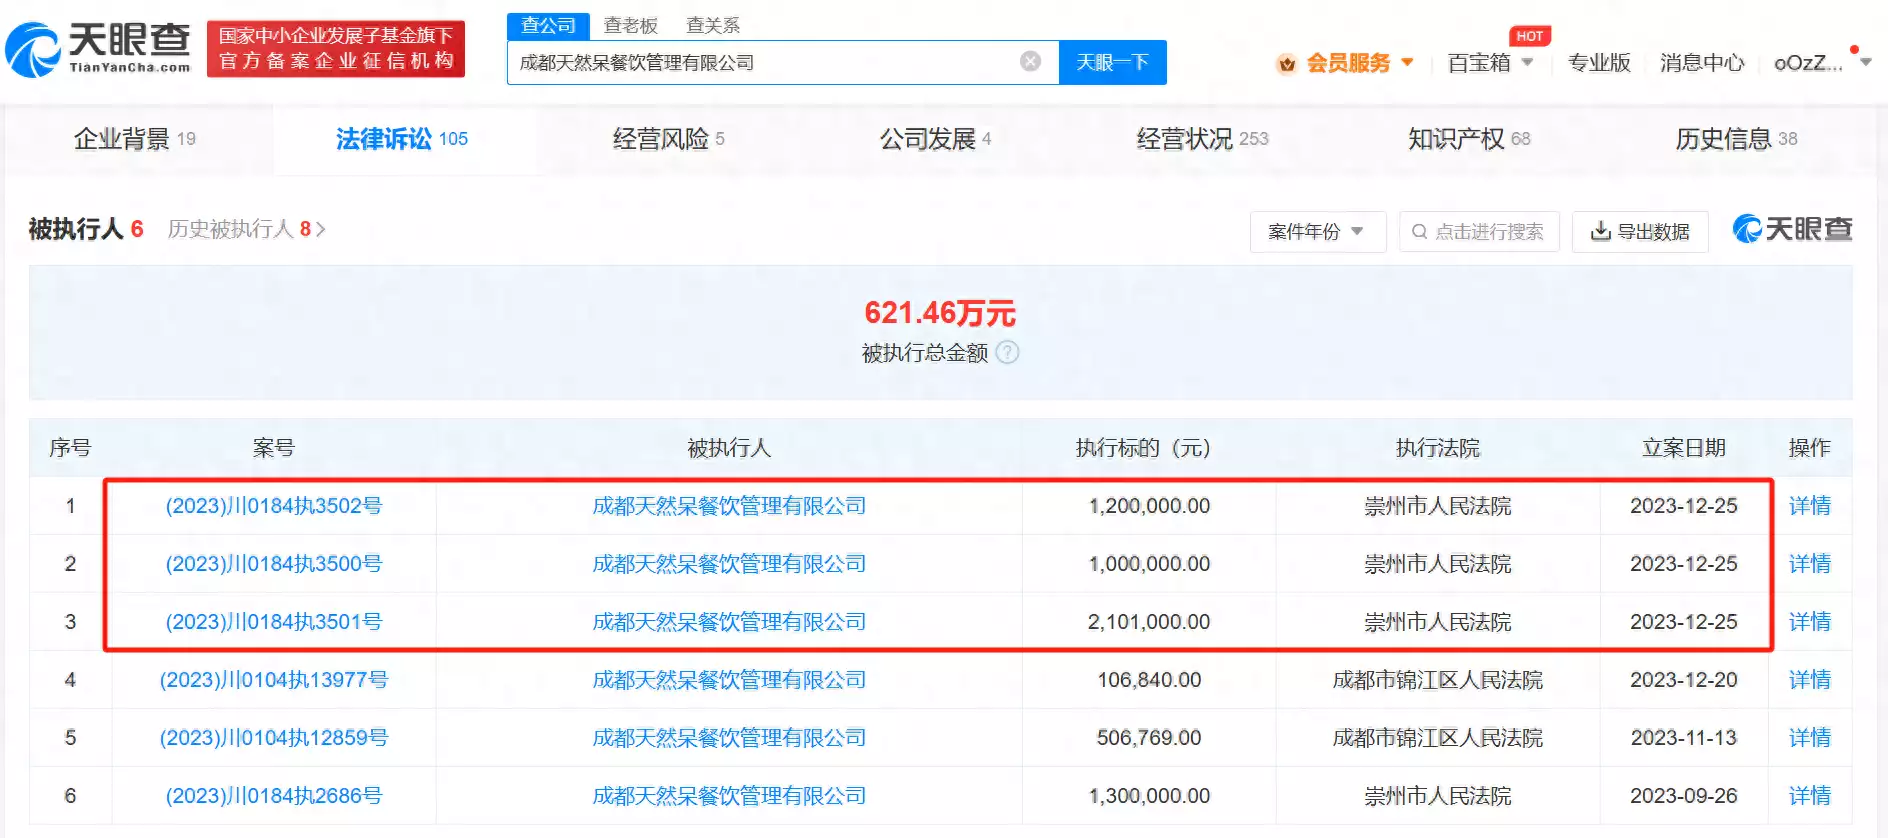Open the 知识产权 tab

point(1469,139)
